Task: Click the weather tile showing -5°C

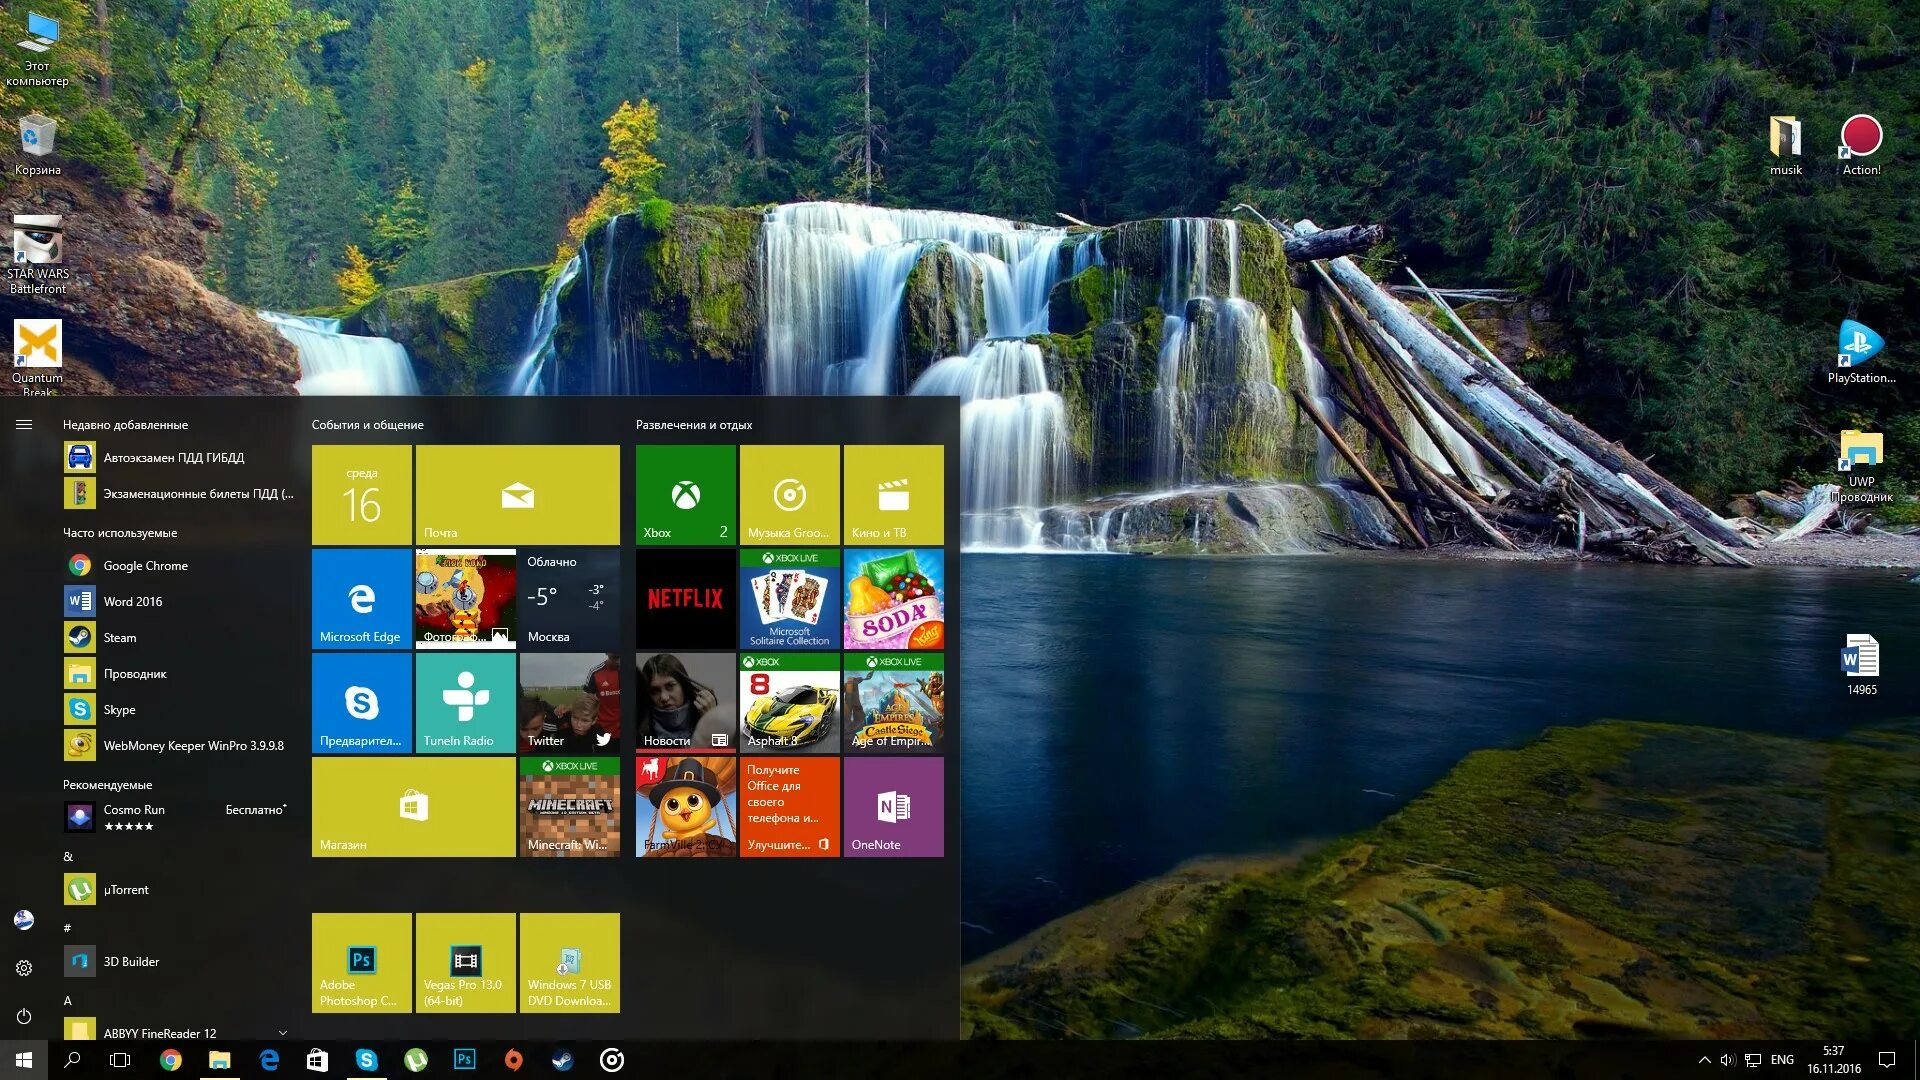Action: (570, 597)
